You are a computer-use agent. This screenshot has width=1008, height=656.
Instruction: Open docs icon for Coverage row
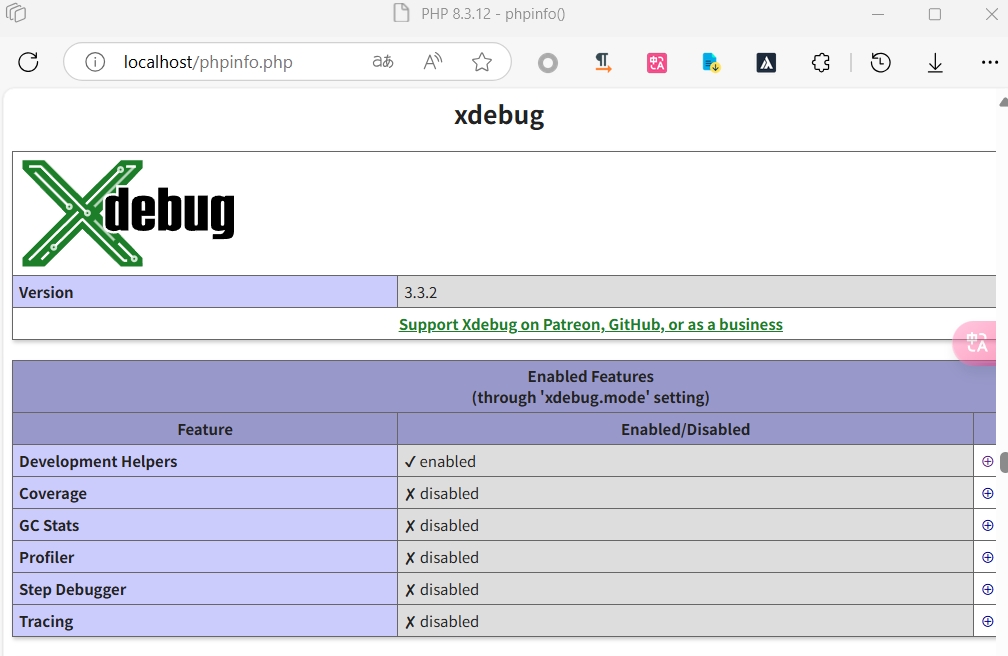987,493
